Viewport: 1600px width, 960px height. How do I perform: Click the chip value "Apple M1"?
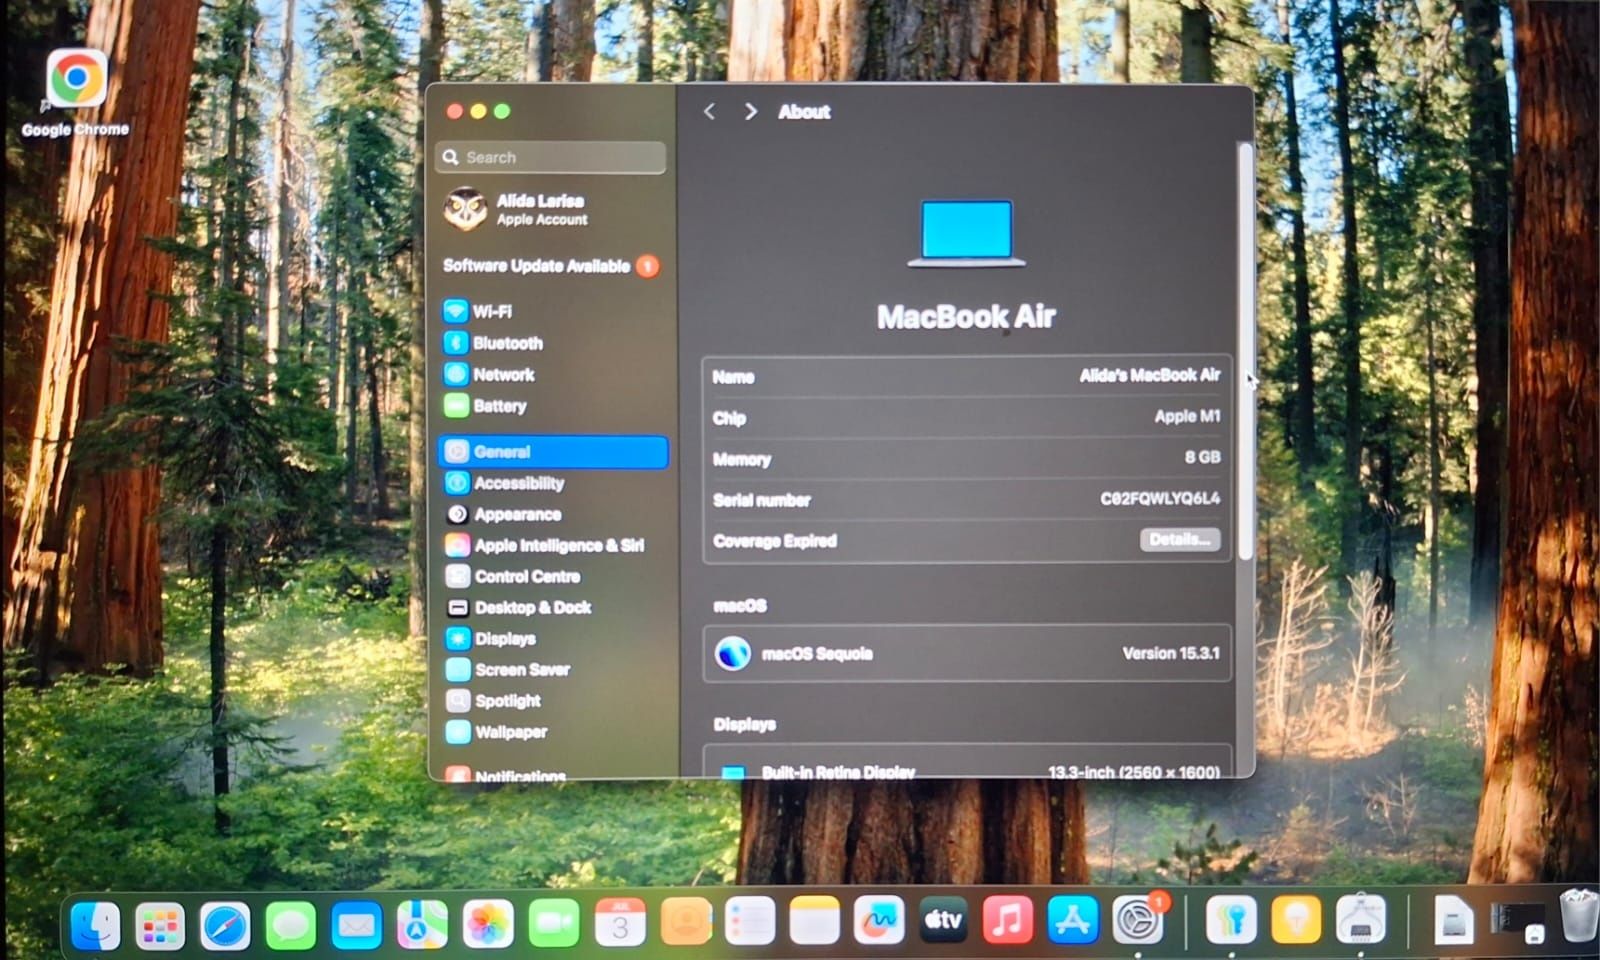pos(1187,416)
